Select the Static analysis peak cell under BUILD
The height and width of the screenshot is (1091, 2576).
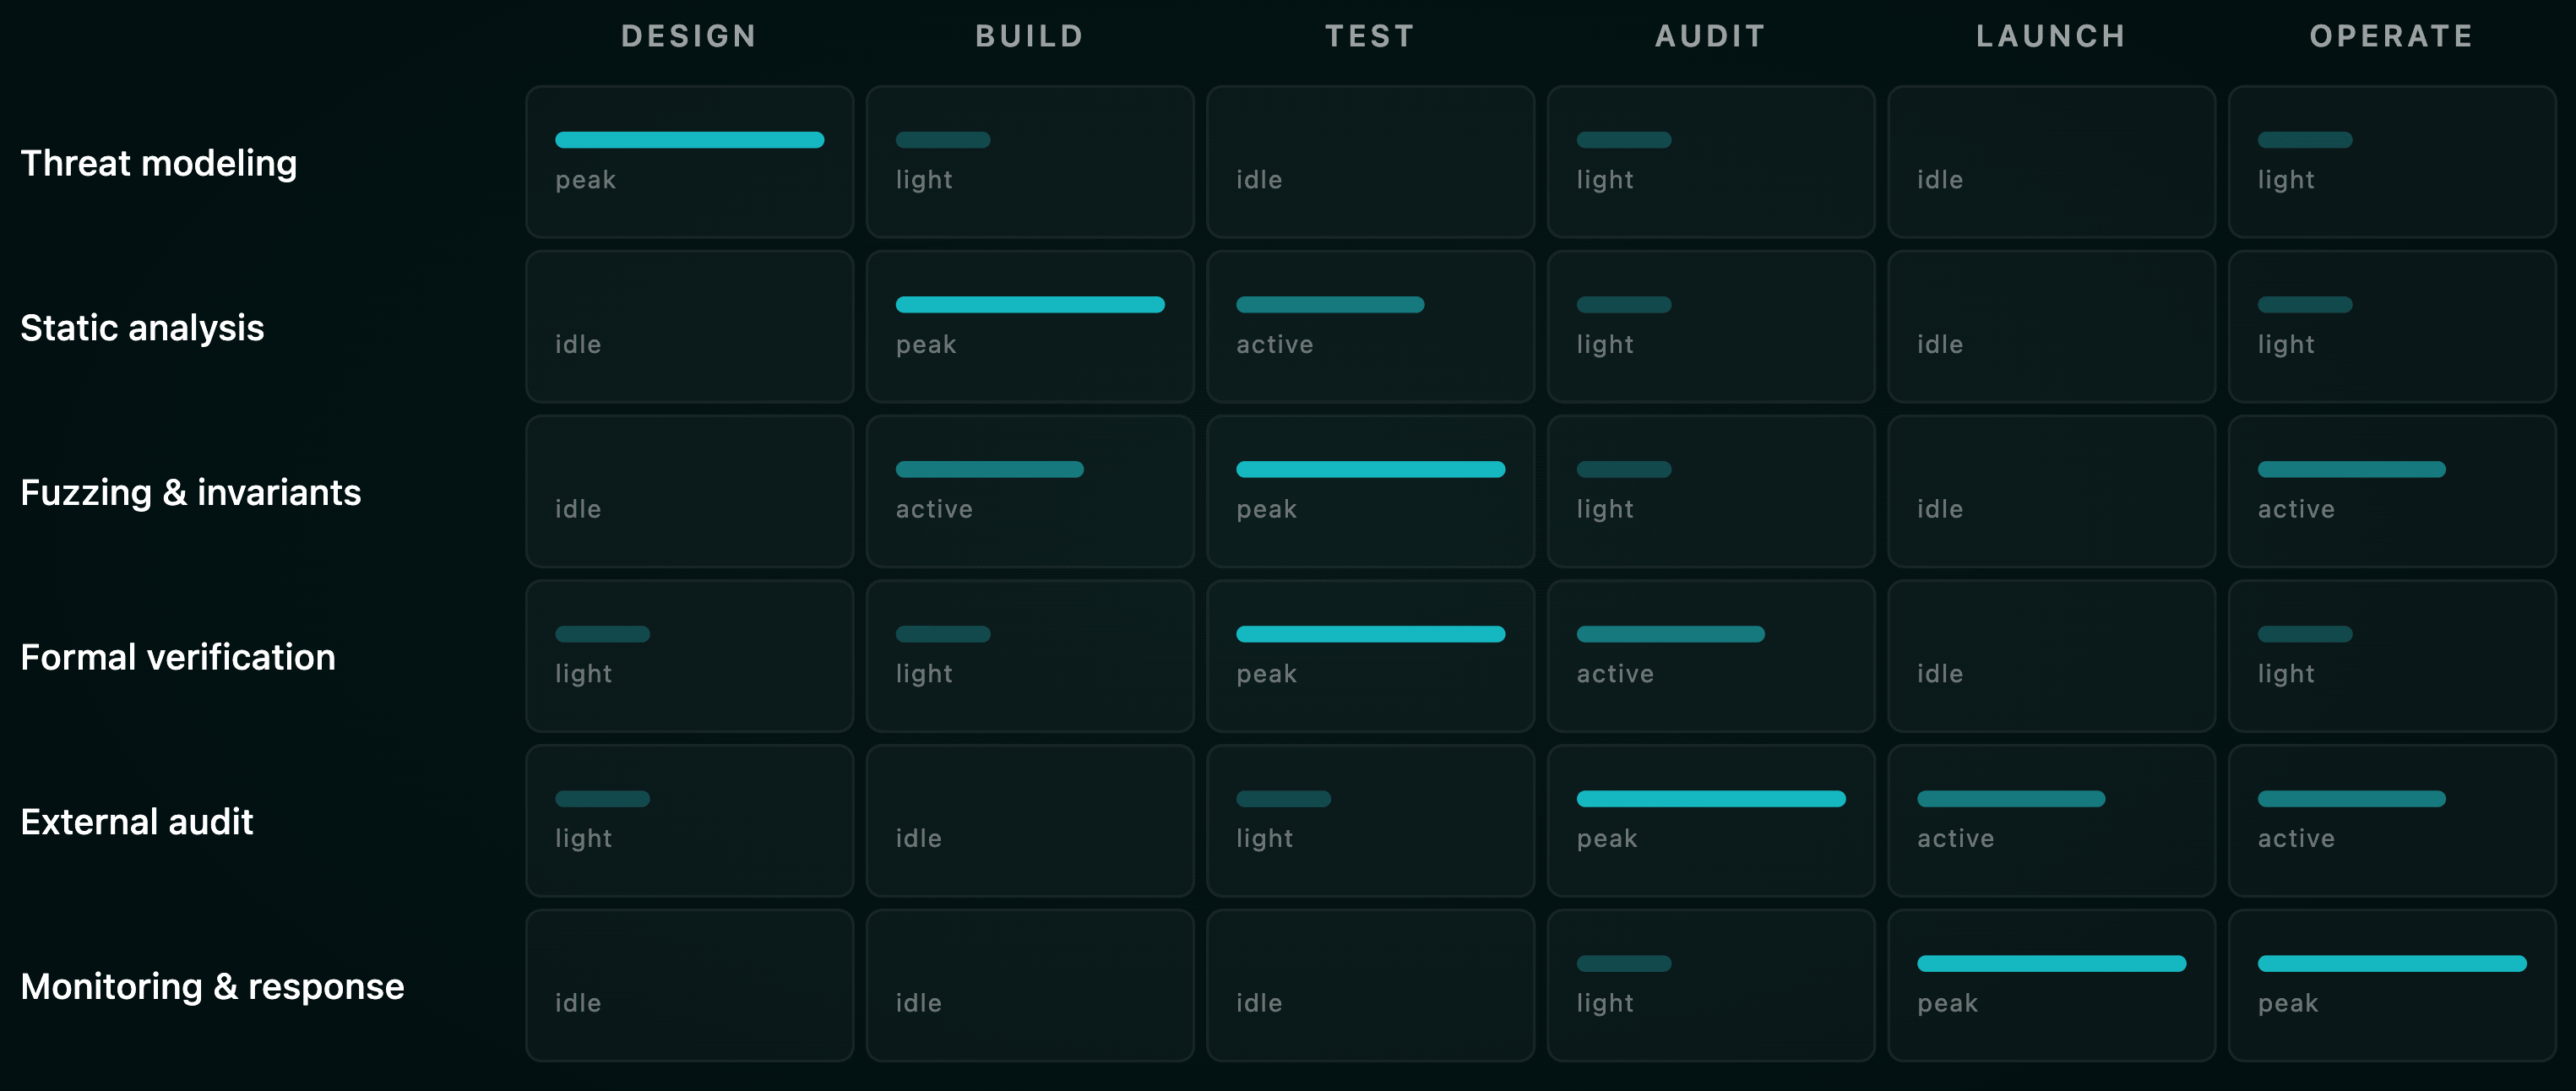(x=1030, y=326)
